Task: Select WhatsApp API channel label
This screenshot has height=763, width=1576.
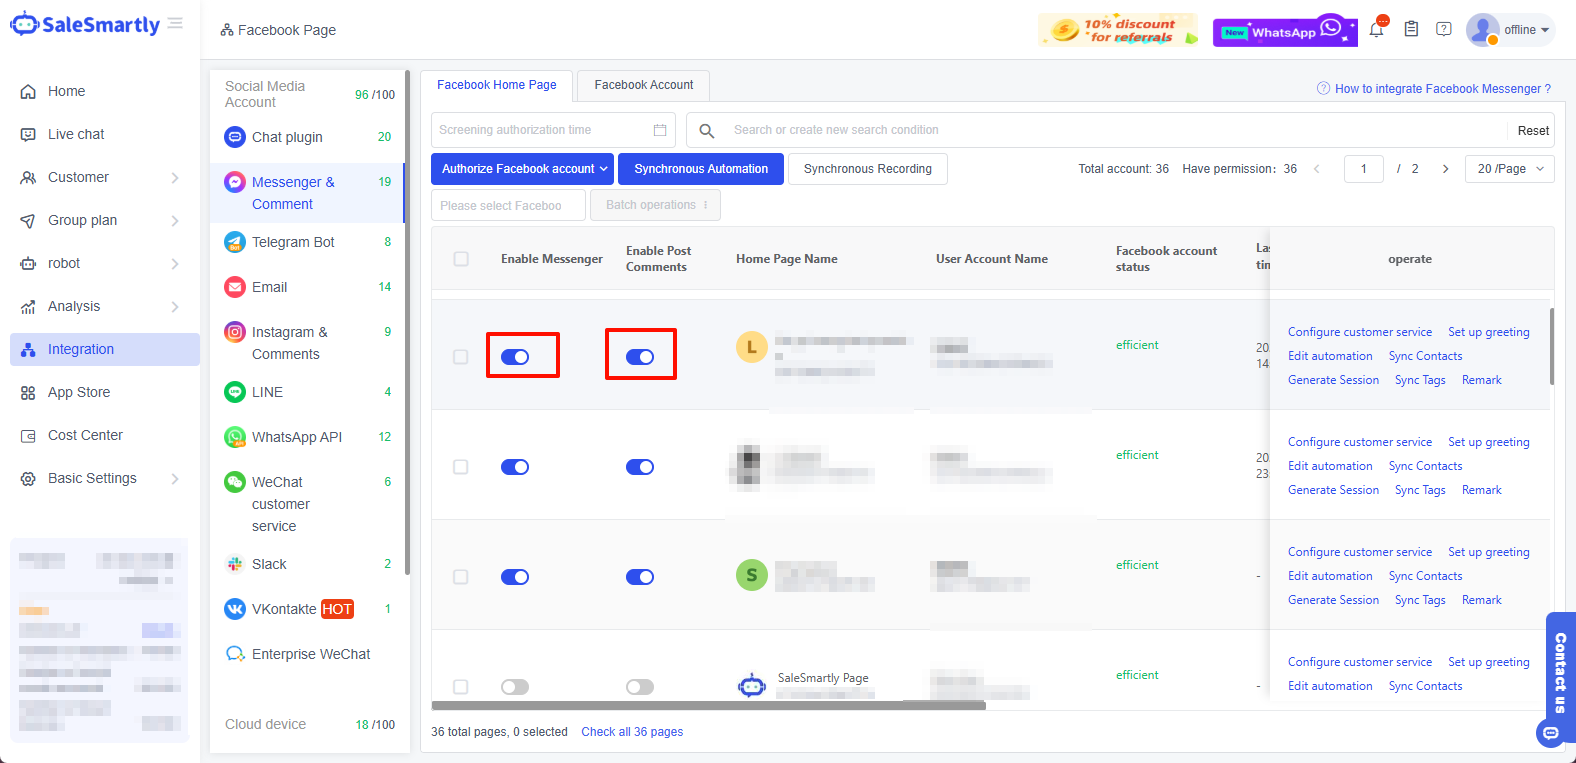Action: (x=297, y=437)
